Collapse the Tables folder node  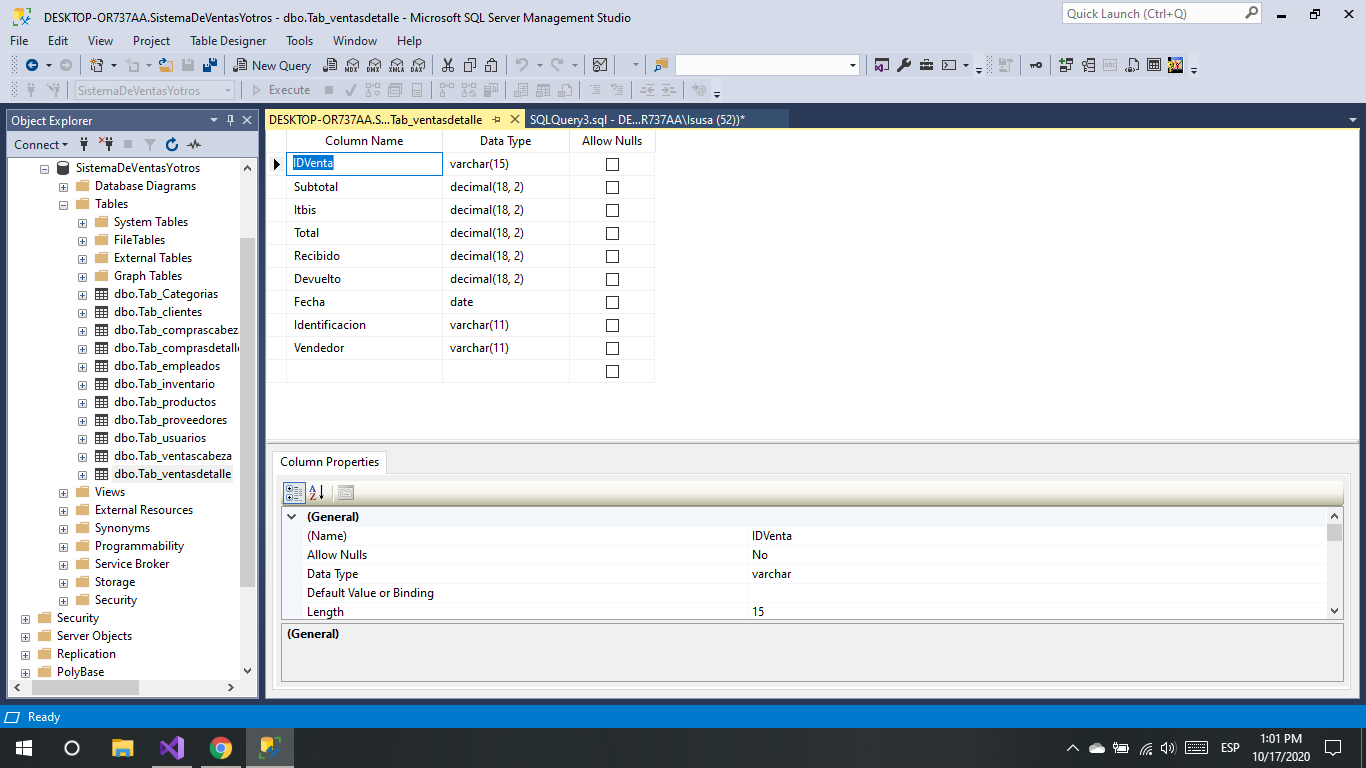[64, 204]
